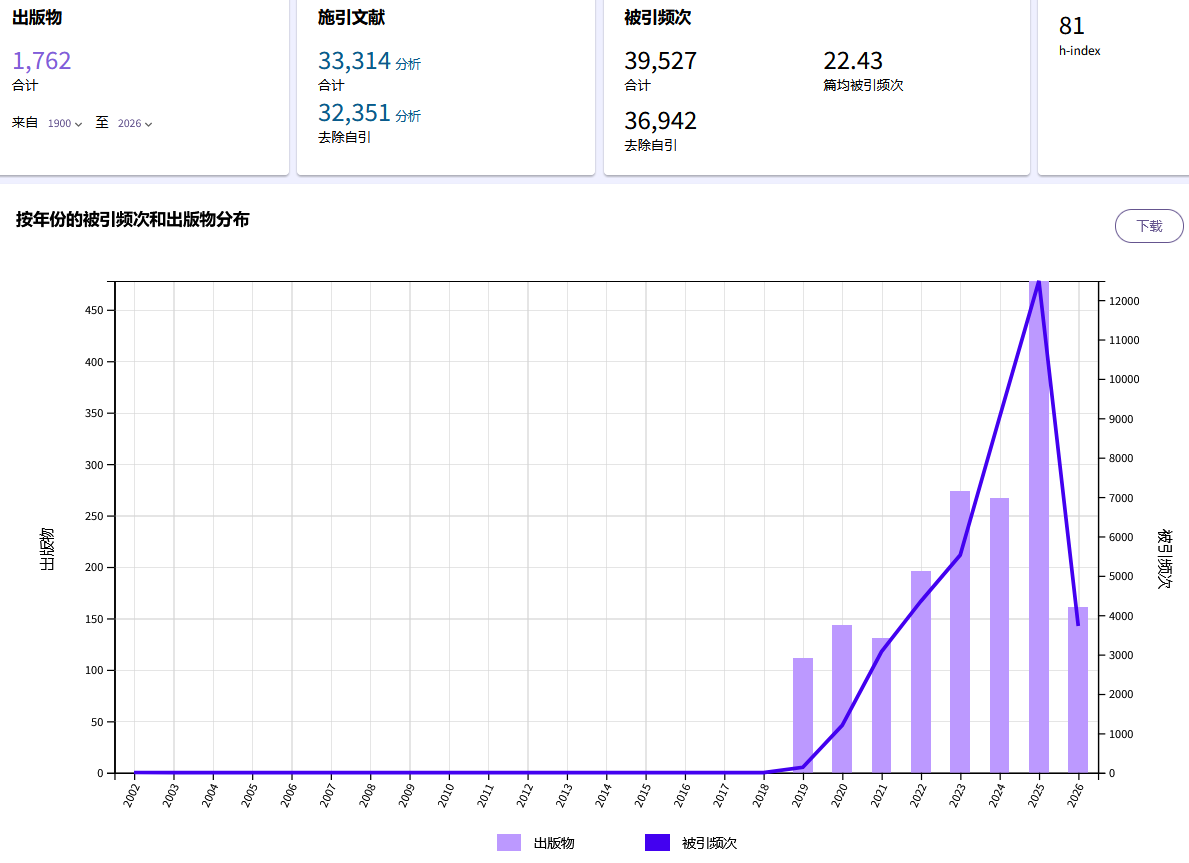This screenshot has width=1189, height=863.
Task: Expand the 2026 end year dropdown
Action: tap(135, 123)
